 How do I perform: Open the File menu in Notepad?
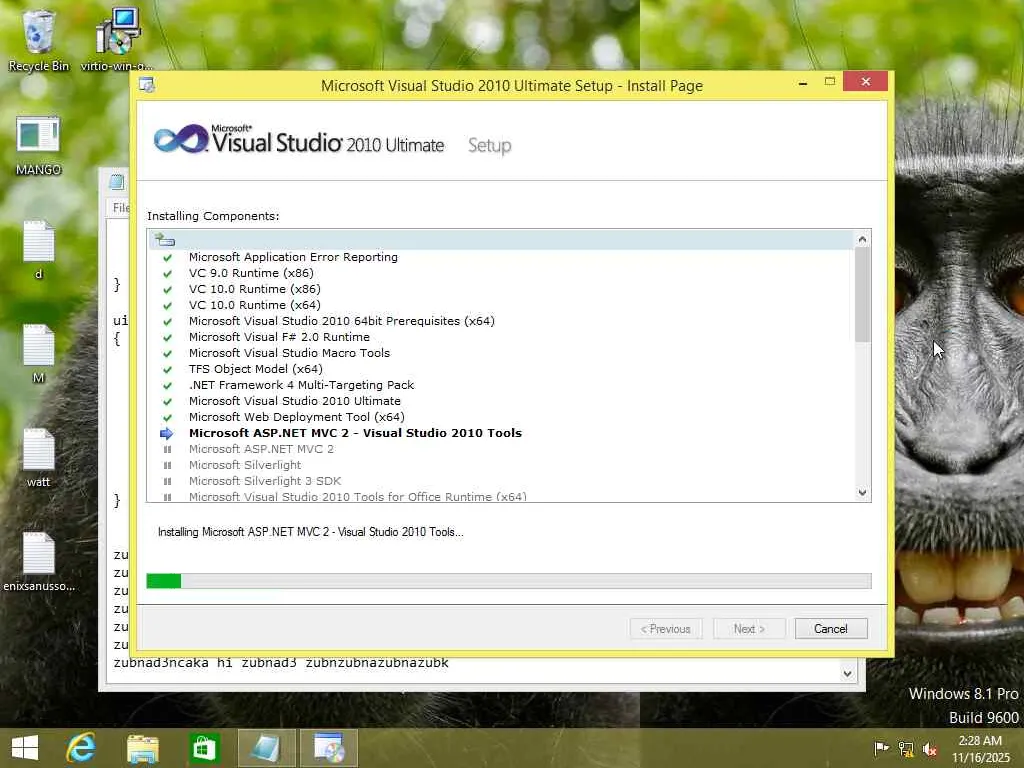[121, 208]
